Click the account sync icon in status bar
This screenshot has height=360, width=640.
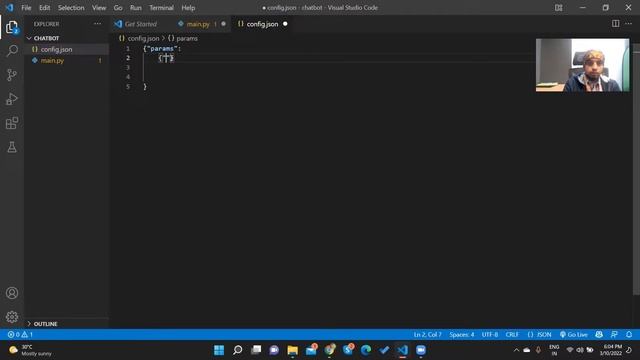(x=599, y=334)
